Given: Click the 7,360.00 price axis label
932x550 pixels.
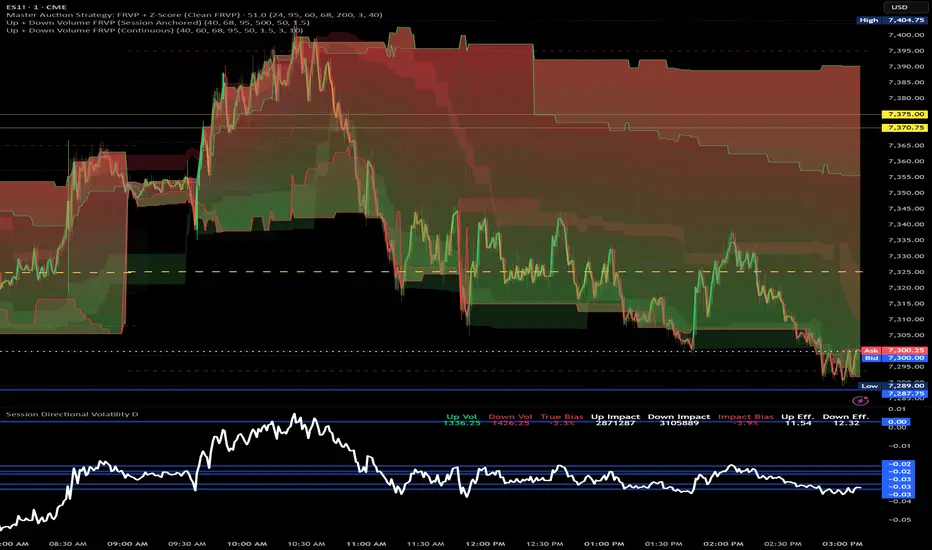Looking at the screenshot, I should coord(906,161).
